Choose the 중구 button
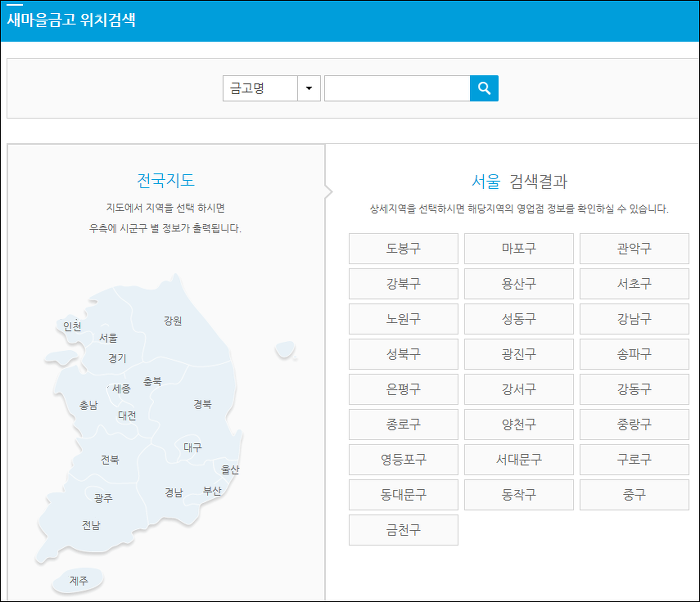700x602 pixels. click(x=634, y=495)
